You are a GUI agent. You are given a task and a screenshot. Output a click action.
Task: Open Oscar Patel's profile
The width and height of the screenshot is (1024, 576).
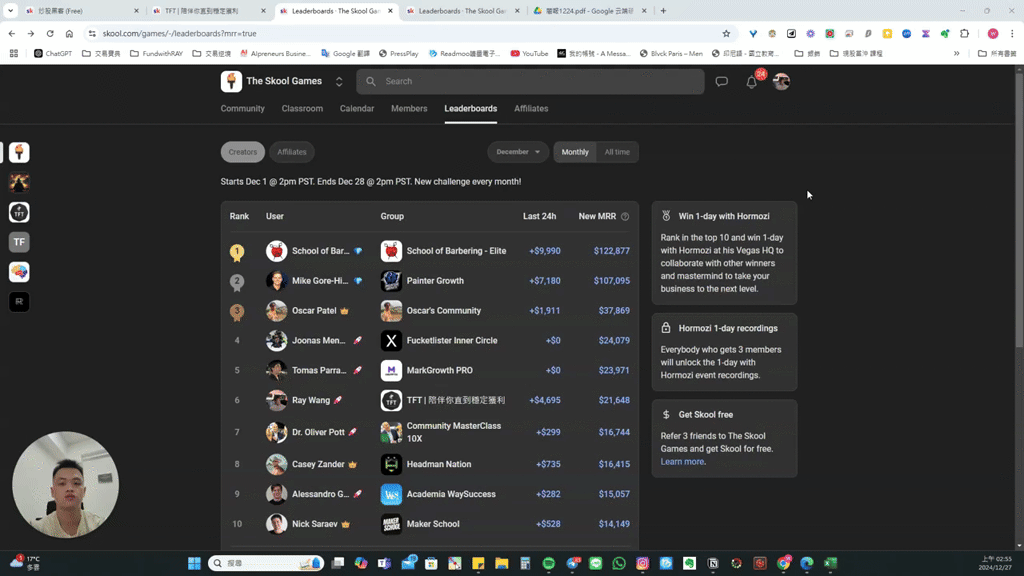tap(313, 311)
